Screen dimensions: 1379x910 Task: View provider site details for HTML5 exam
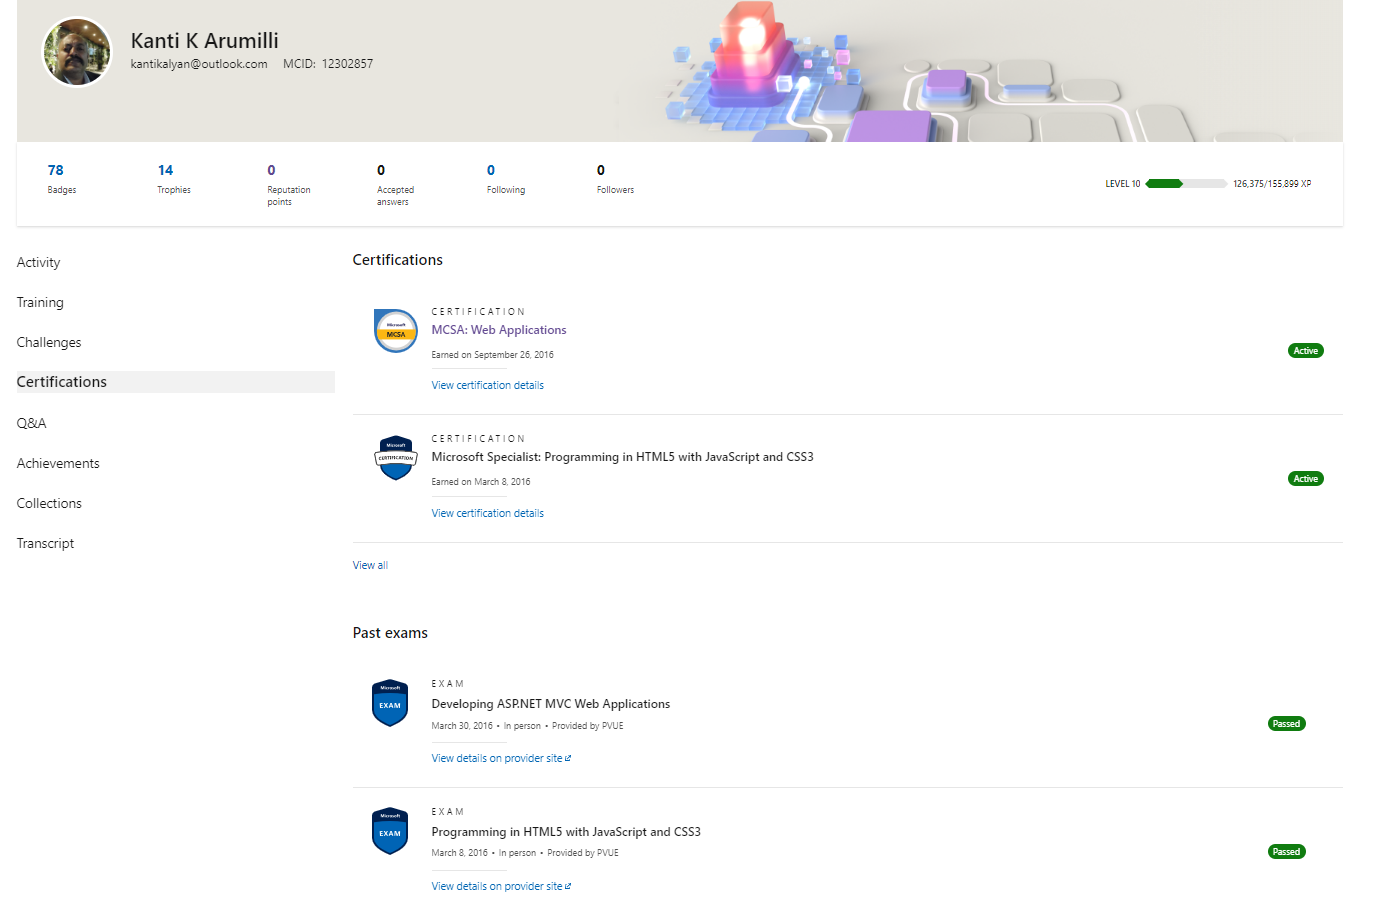(501, 886)
